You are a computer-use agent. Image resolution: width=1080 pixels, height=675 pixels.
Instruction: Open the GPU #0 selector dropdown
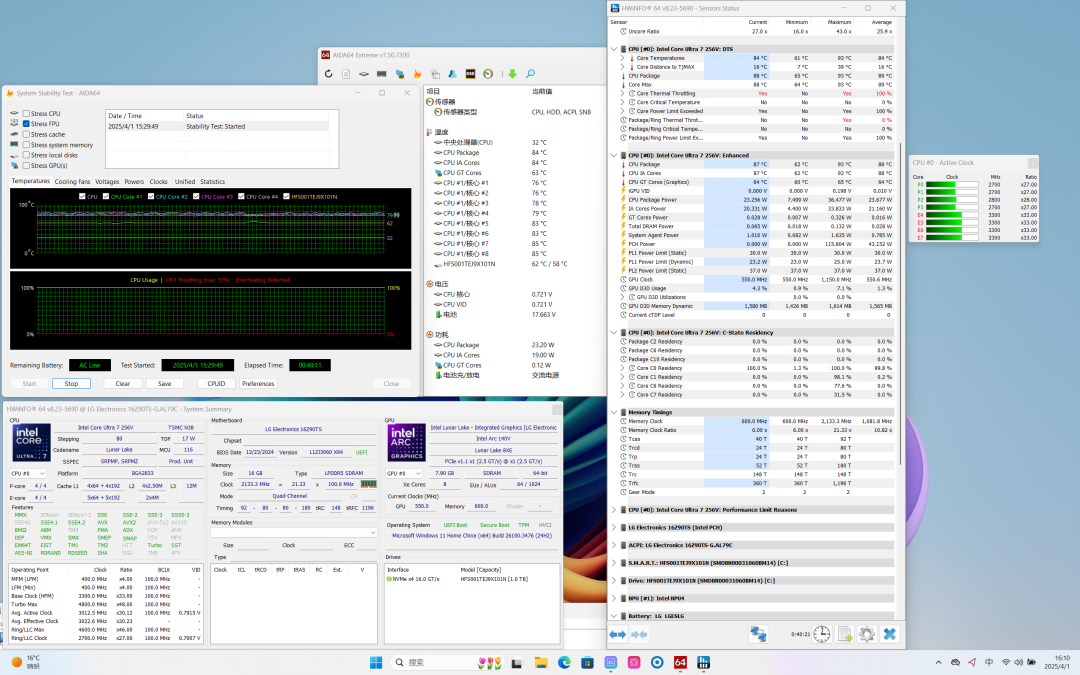tap(404, 473)
